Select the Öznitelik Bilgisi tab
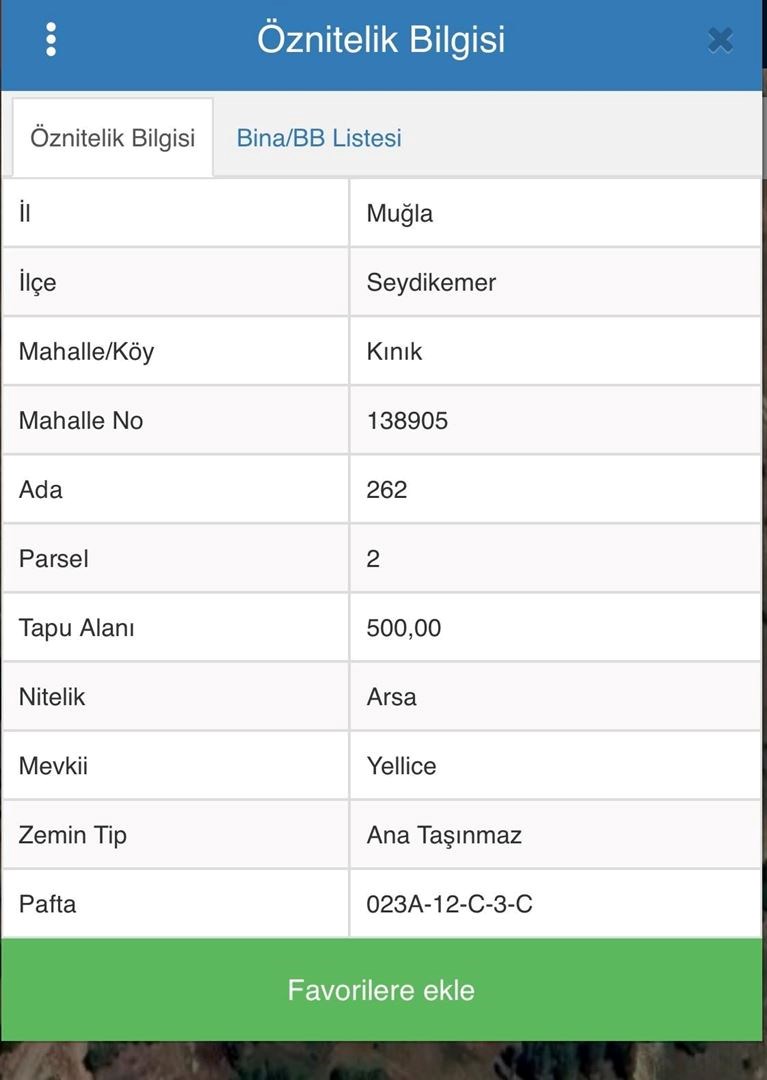Image resolution: width=767 pixels, height=1080 pixels. (113, 138)
